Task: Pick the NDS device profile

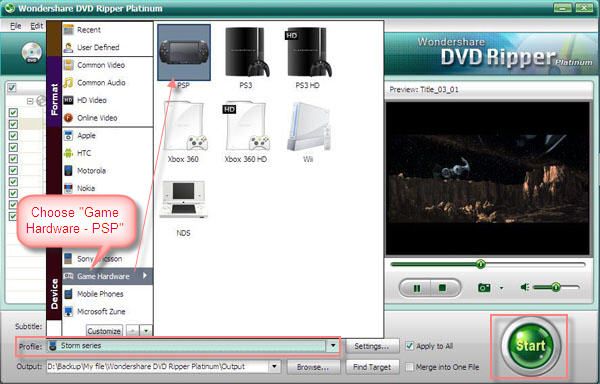Action: click(183, 199)
